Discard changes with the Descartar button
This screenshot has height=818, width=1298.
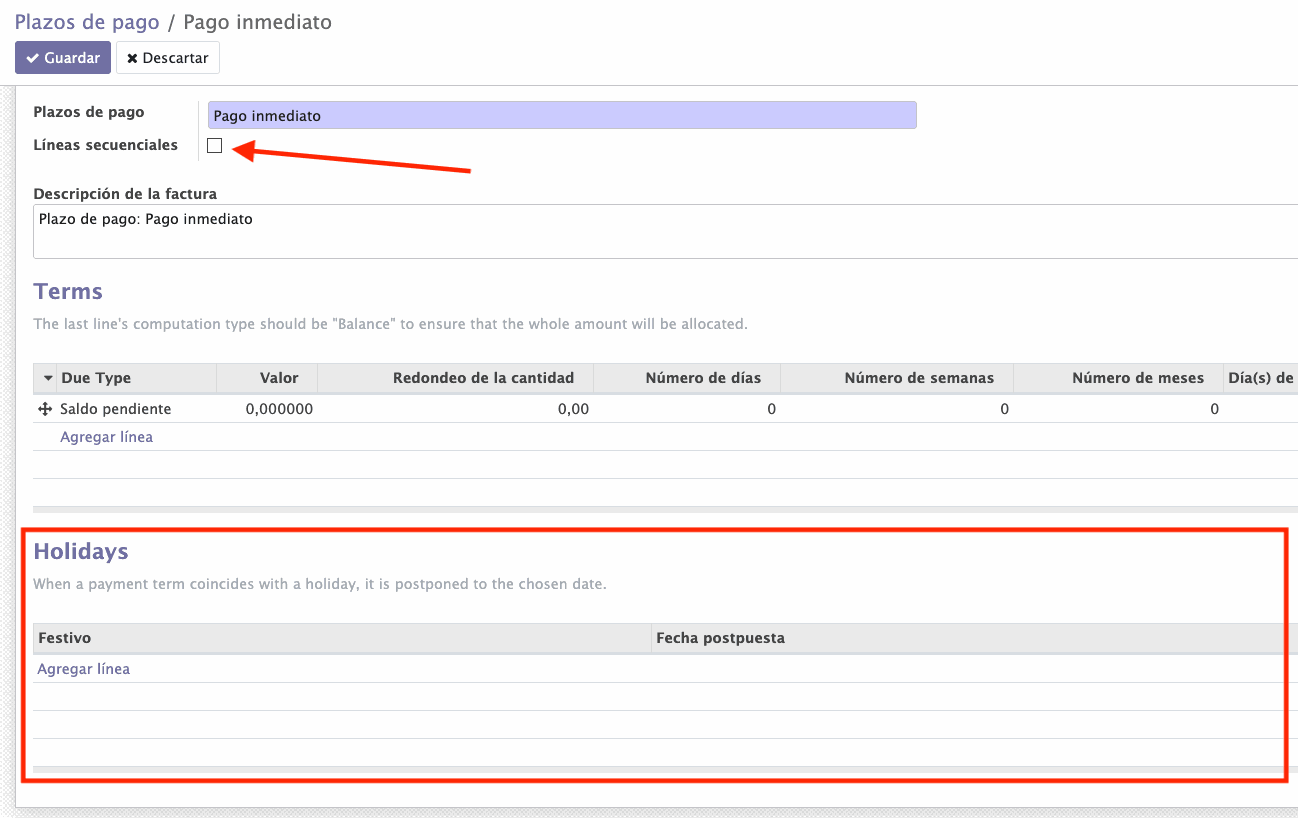pyautogui.click(x=167, y=58)
